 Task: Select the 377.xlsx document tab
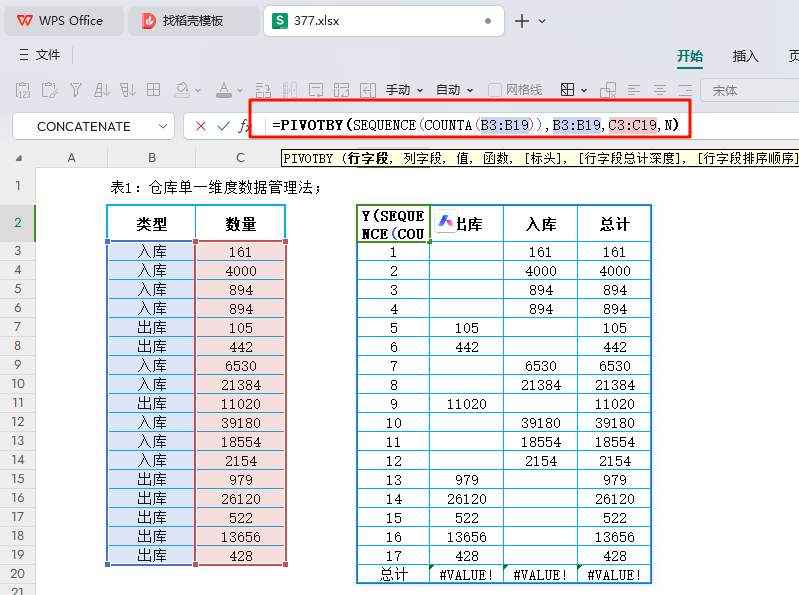point(383,21)
